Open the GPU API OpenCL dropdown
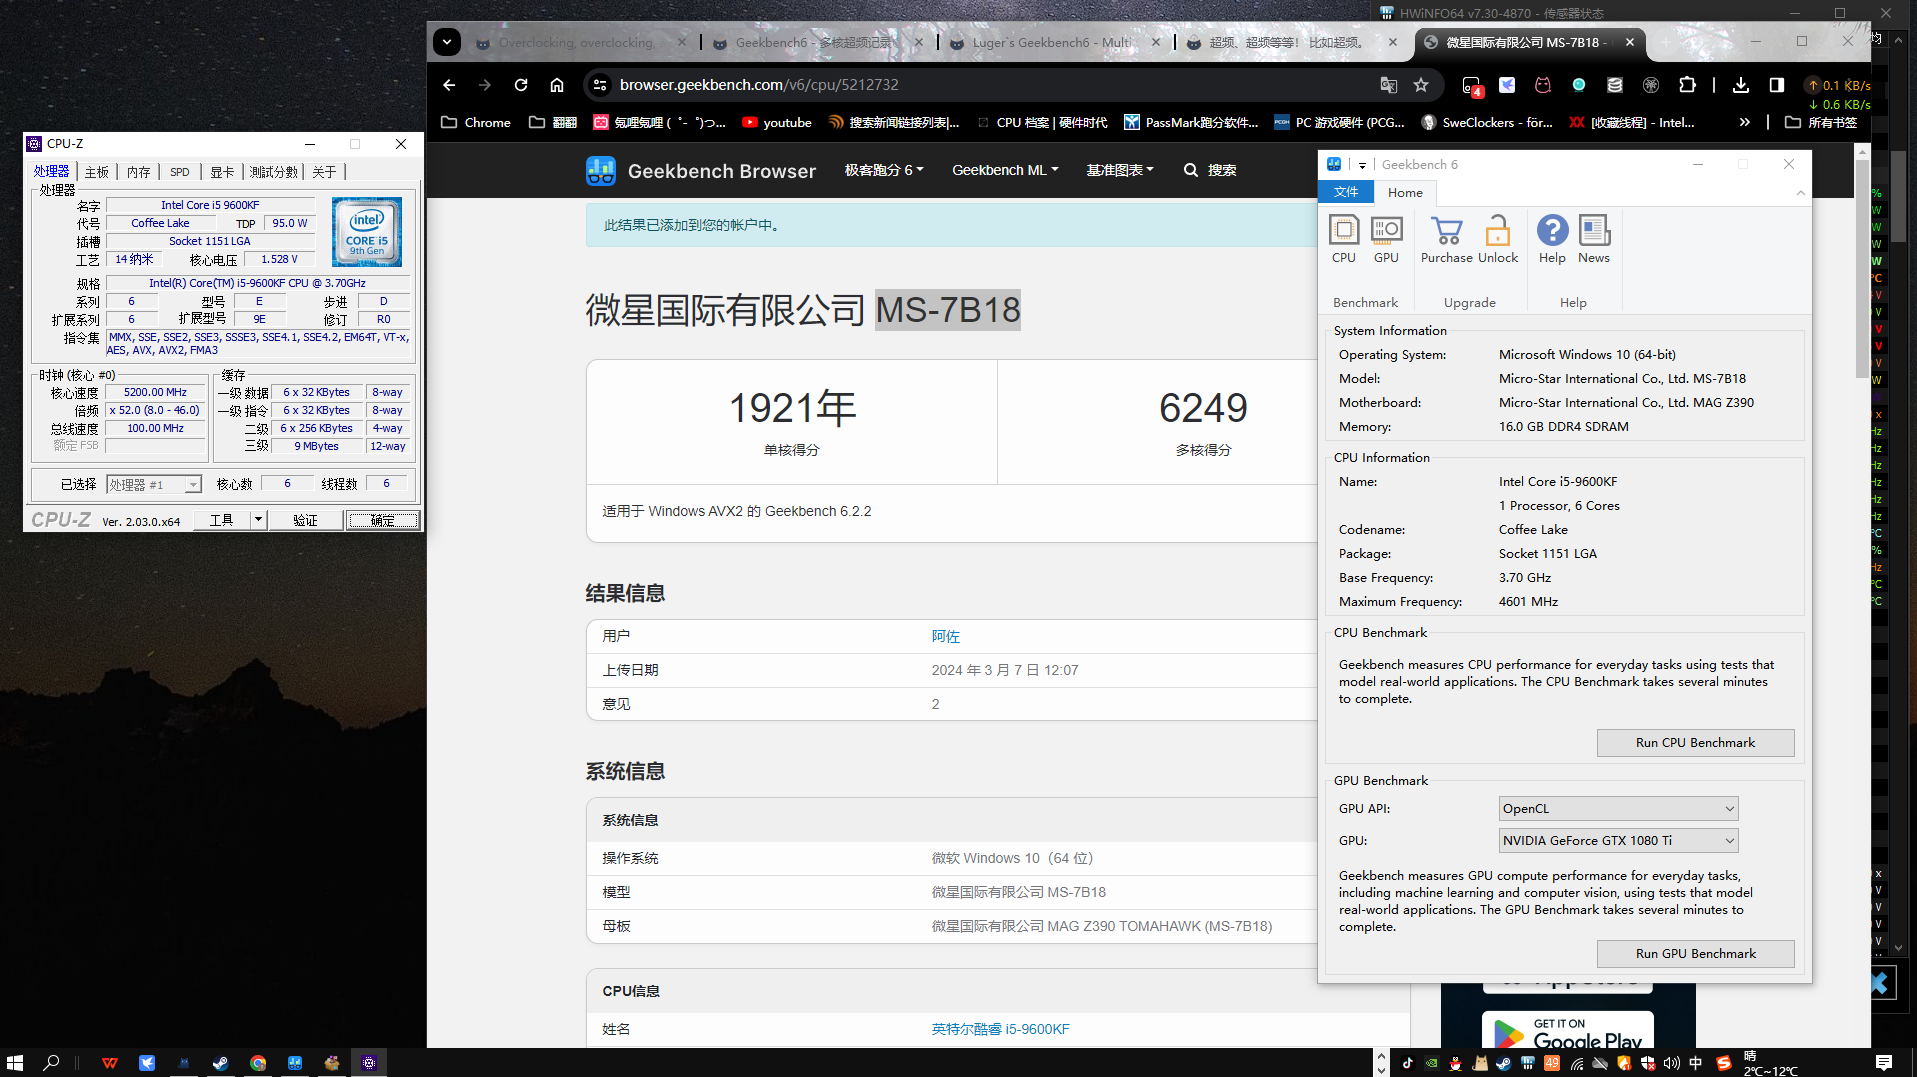Image resolution: width=1917 pixels, height=1077 pixels. coord(1618,809)
